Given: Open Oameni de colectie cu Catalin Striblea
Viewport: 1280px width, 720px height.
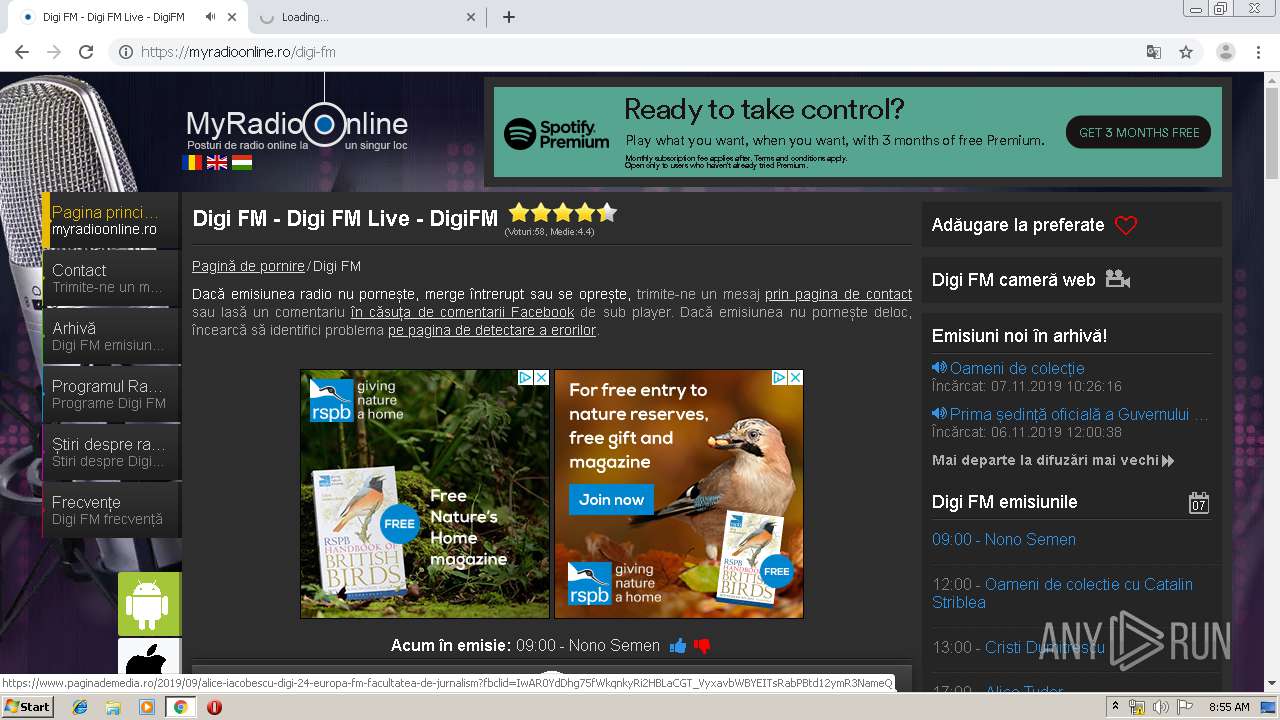Looking at the screenshot, I should (1062, 593).
